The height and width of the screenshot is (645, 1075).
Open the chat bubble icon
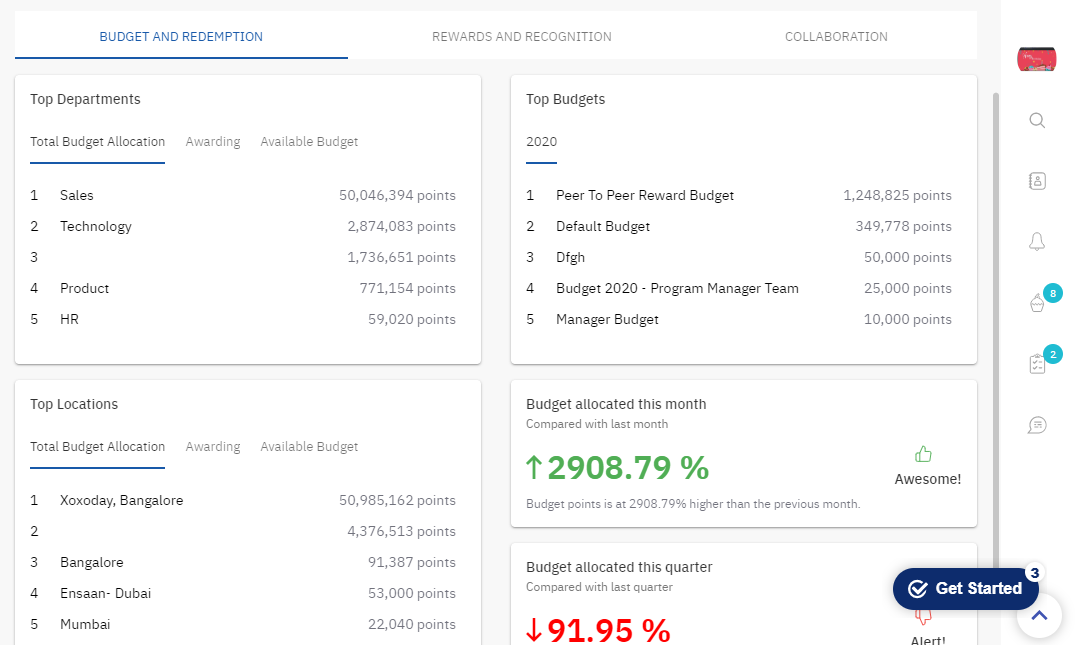click(x=1037, y=425)
